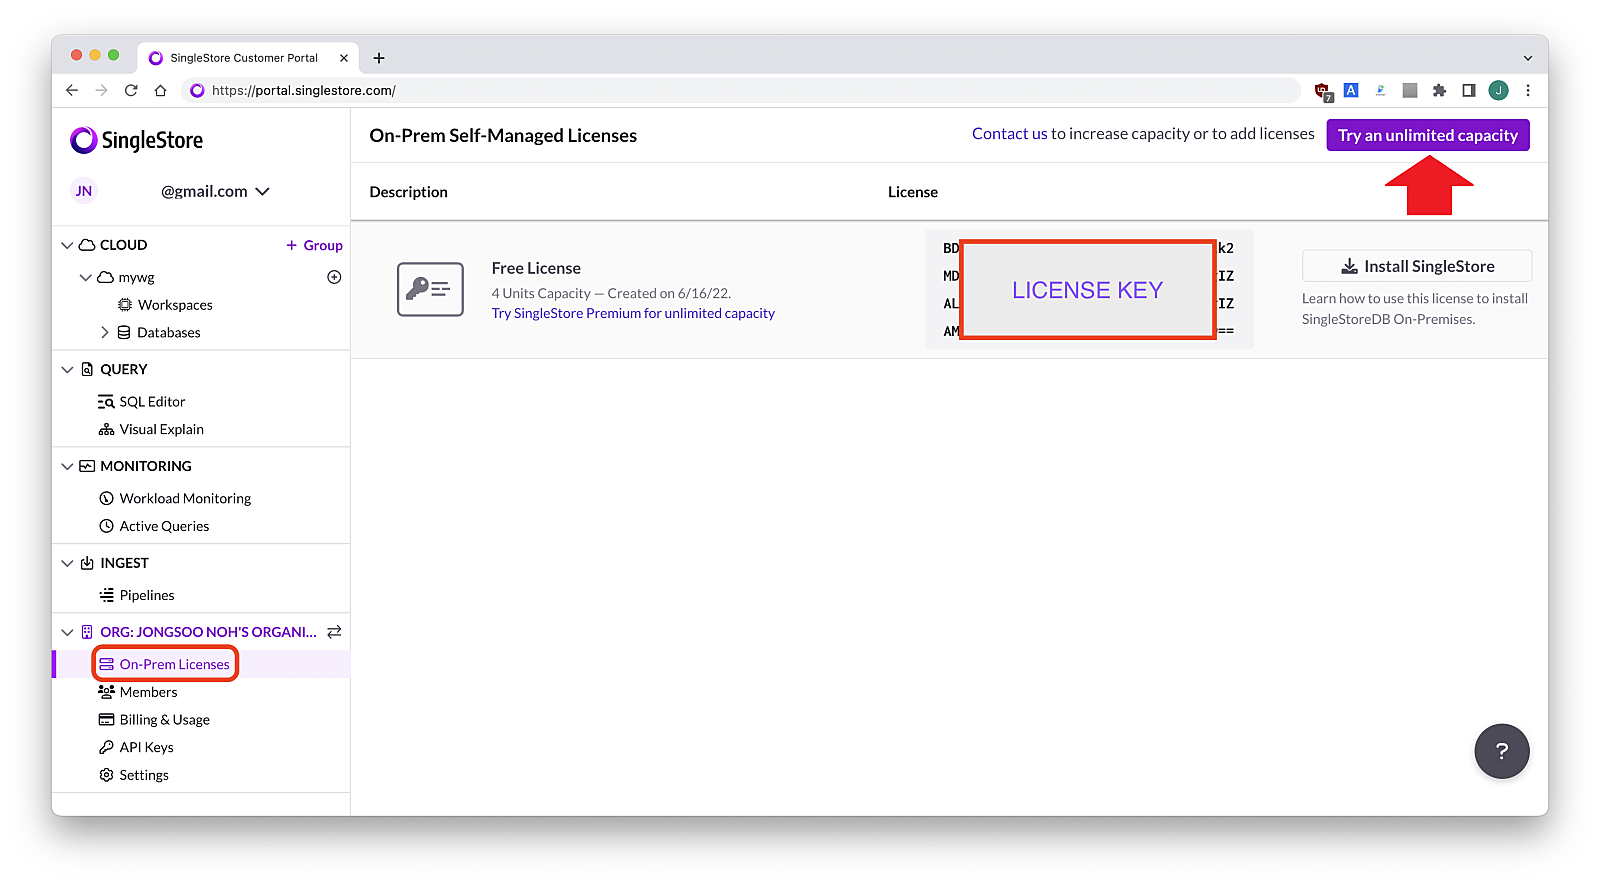Open the browser extensions puzzle icon
Viewport: 1600px width, 884px height.
tap(1439, 90)
